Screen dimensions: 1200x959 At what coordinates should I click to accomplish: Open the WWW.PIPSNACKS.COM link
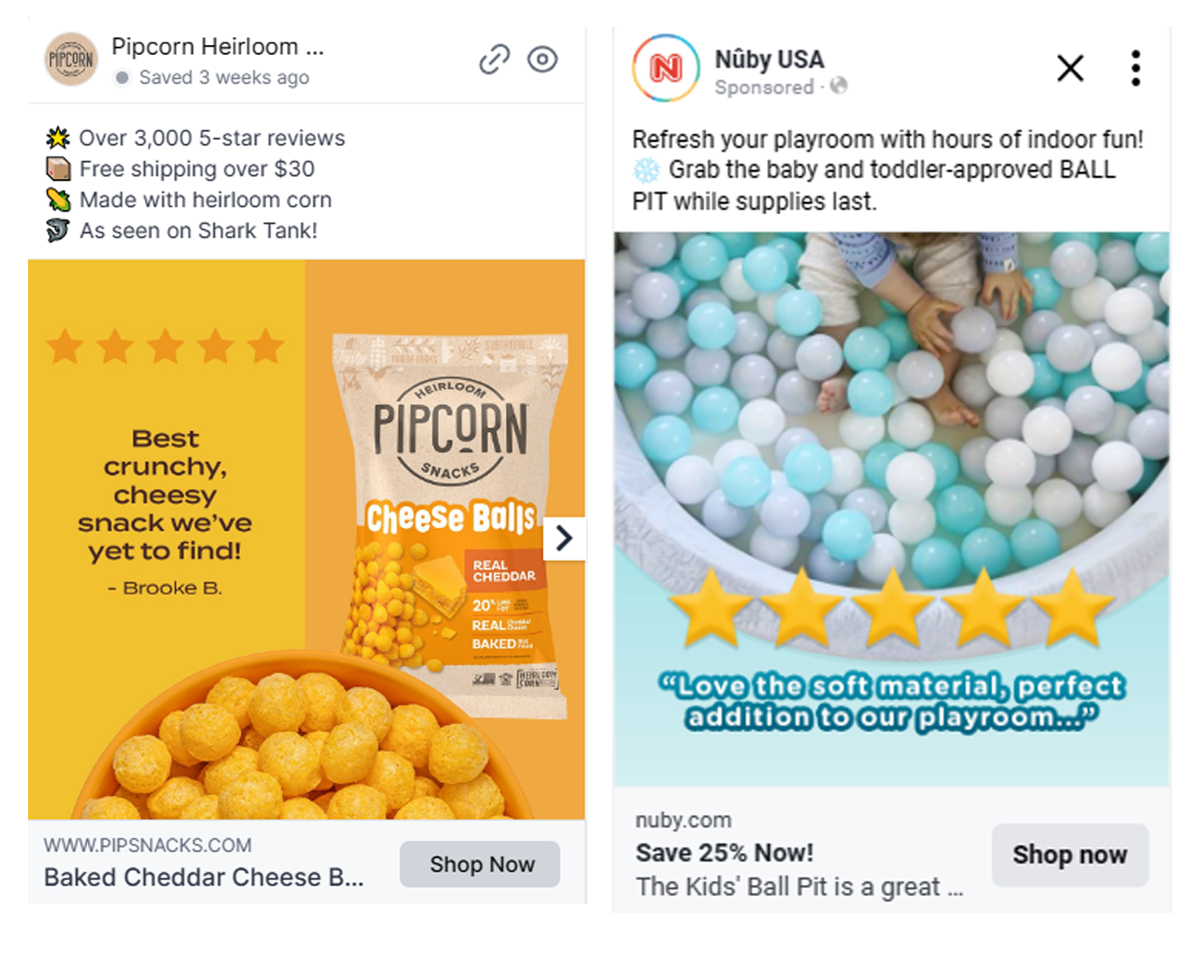pos(146,844)
